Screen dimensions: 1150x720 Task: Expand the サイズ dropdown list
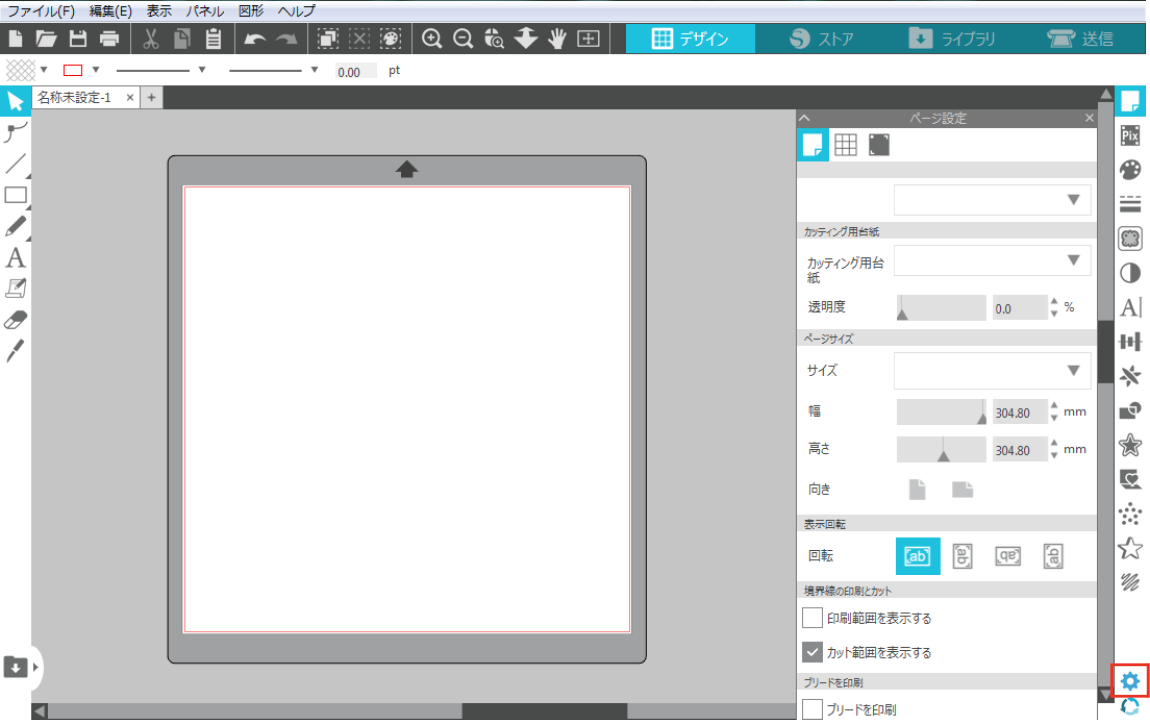(x=991, y=370)
